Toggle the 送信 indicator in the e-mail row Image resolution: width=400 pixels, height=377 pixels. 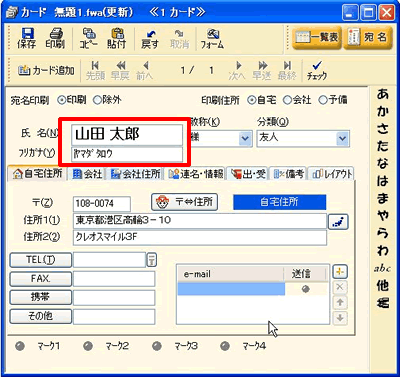(x=306, y=289)
